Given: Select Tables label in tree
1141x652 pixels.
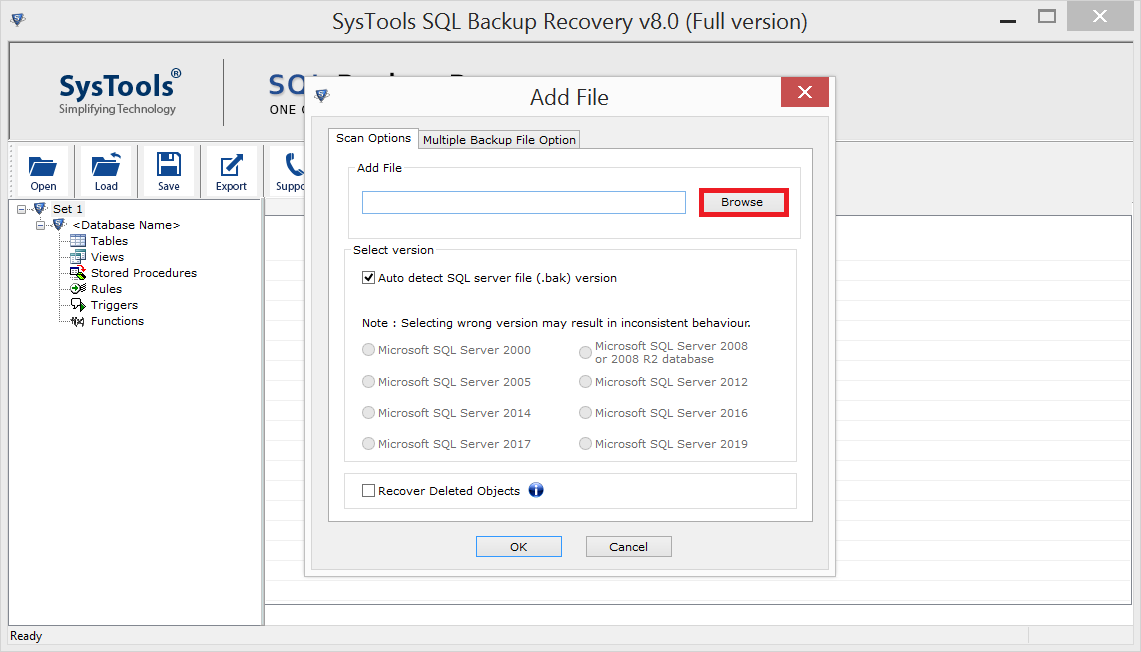Looking at the screenshot, I should [x=109, y=241].
